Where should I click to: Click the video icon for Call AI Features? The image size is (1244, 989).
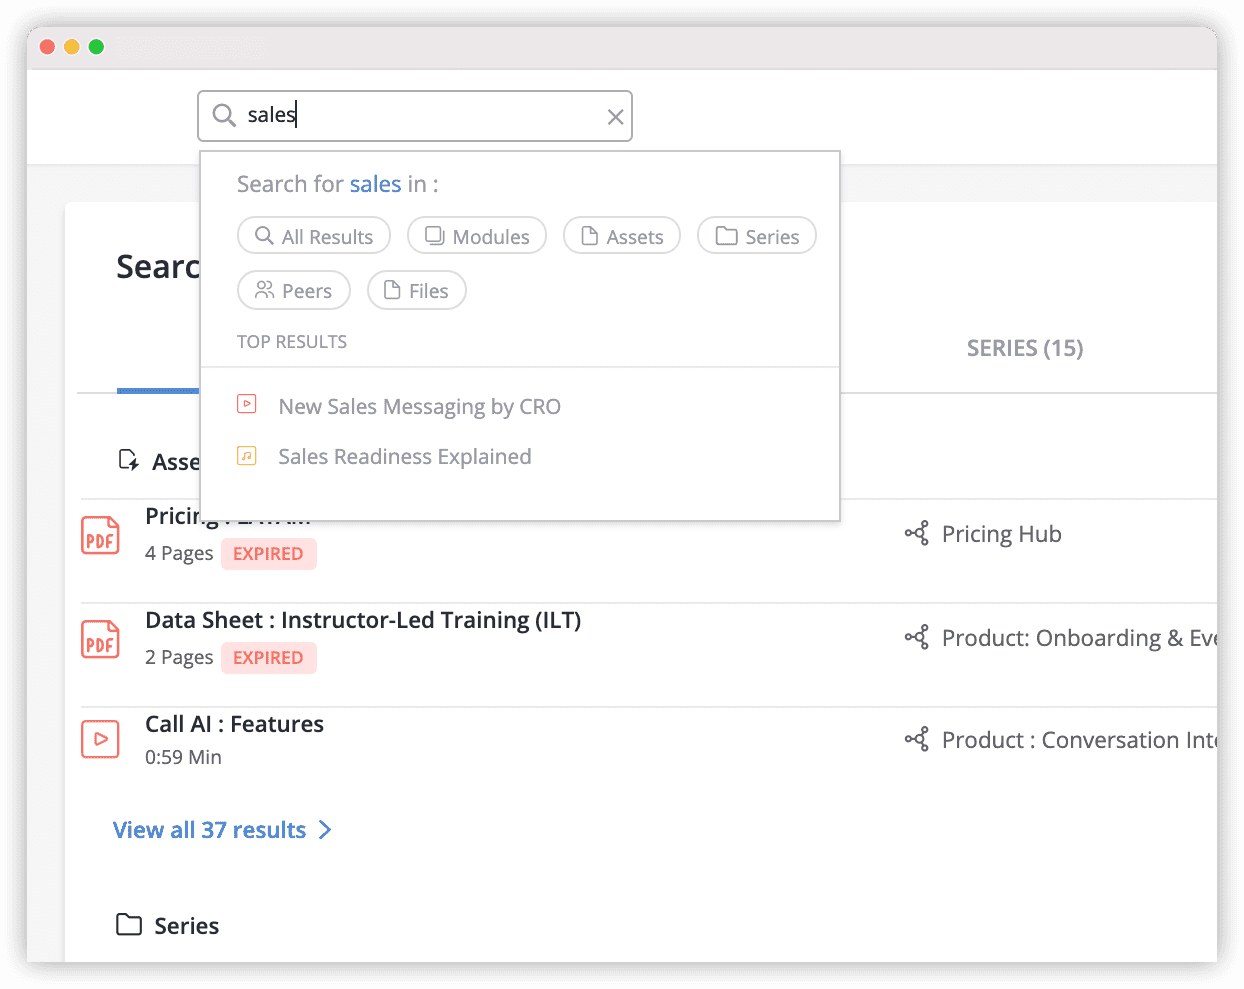100,739
